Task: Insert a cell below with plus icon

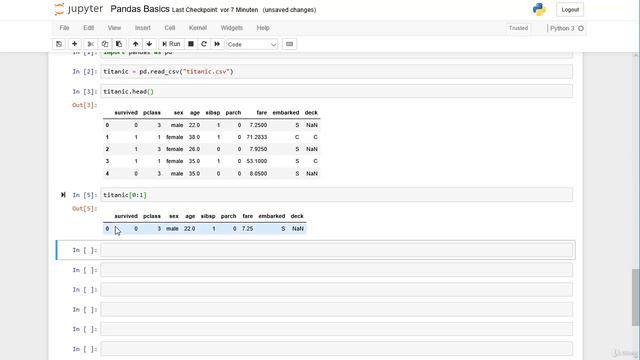Action: coord(74,44)
